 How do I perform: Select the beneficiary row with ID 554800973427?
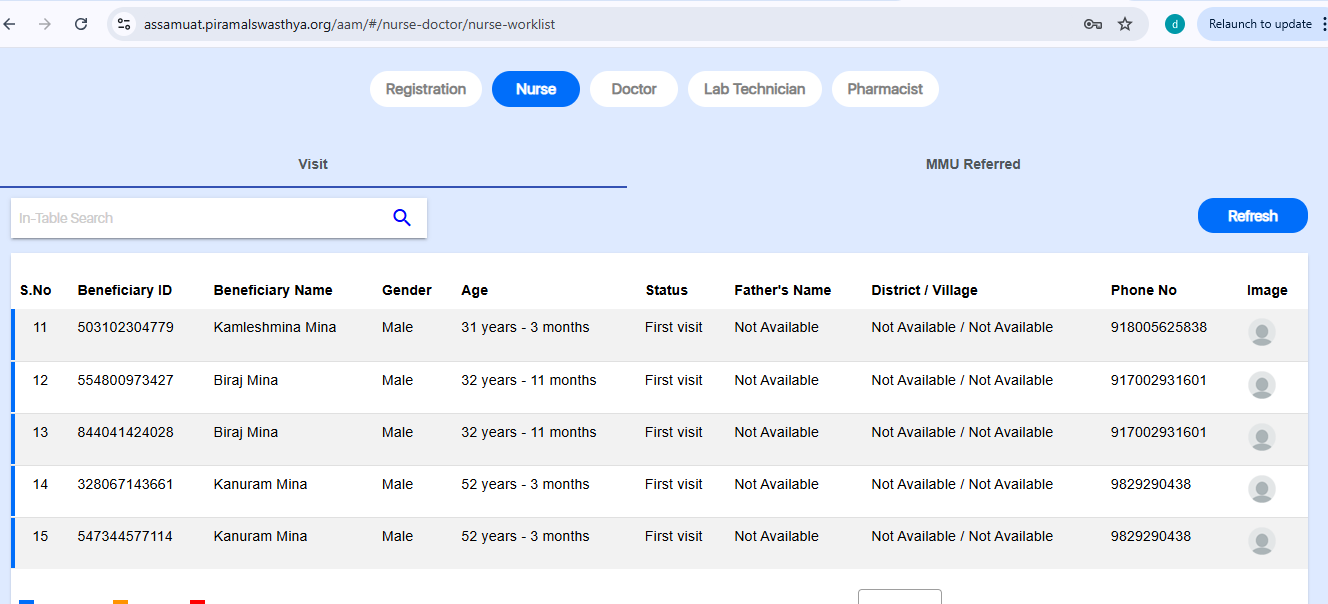click(125, 380)
